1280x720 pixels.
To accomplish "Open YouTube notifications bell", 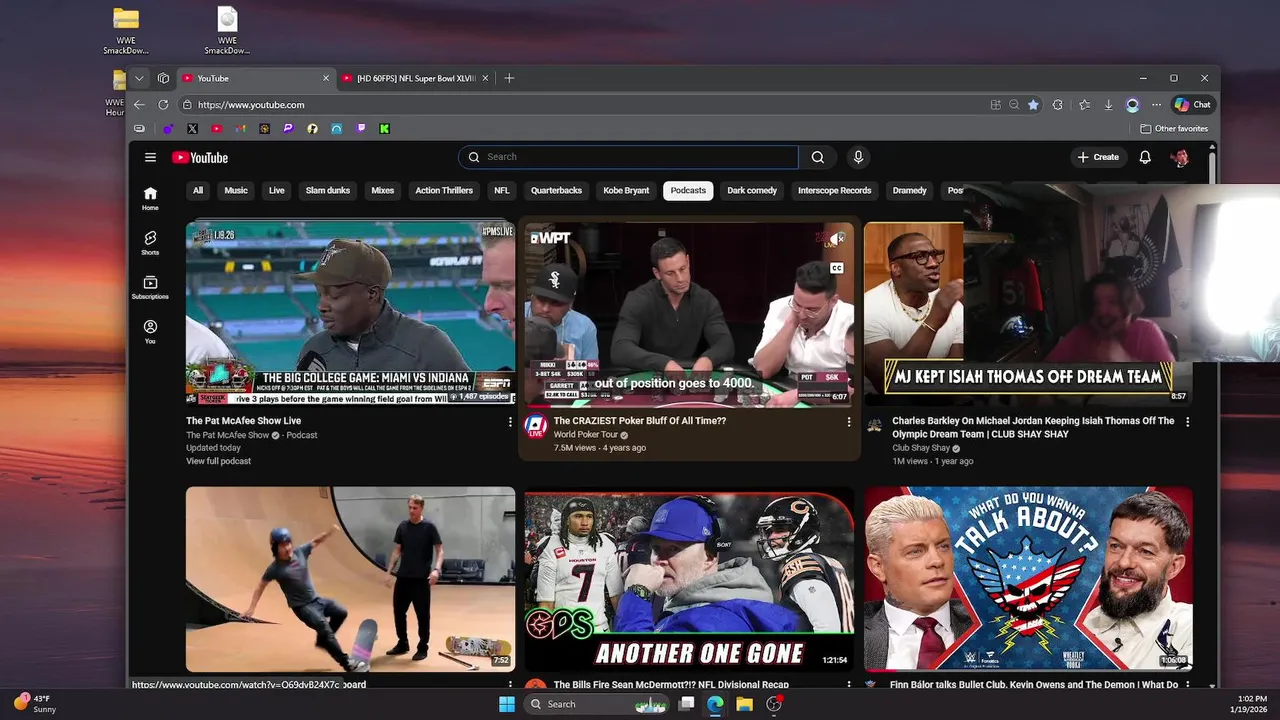I will point(1145,157).
